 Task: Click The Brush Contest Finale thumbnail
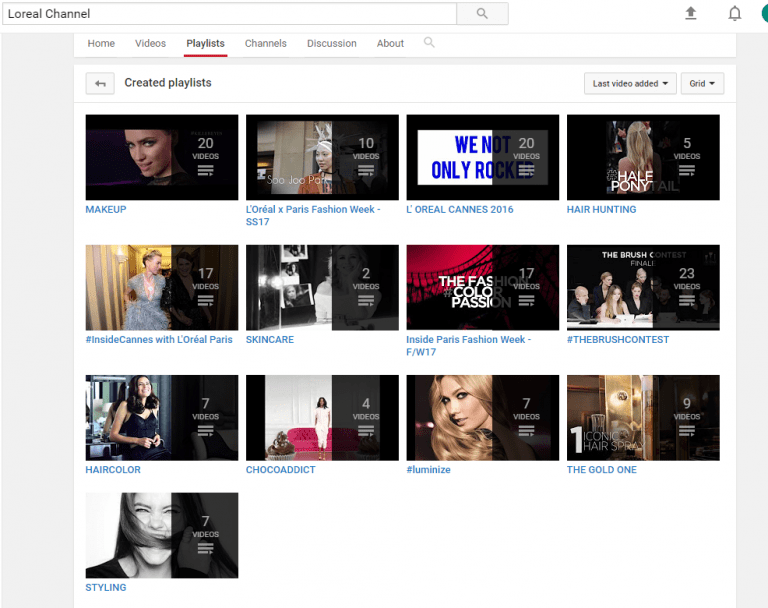tap(643, 288)
